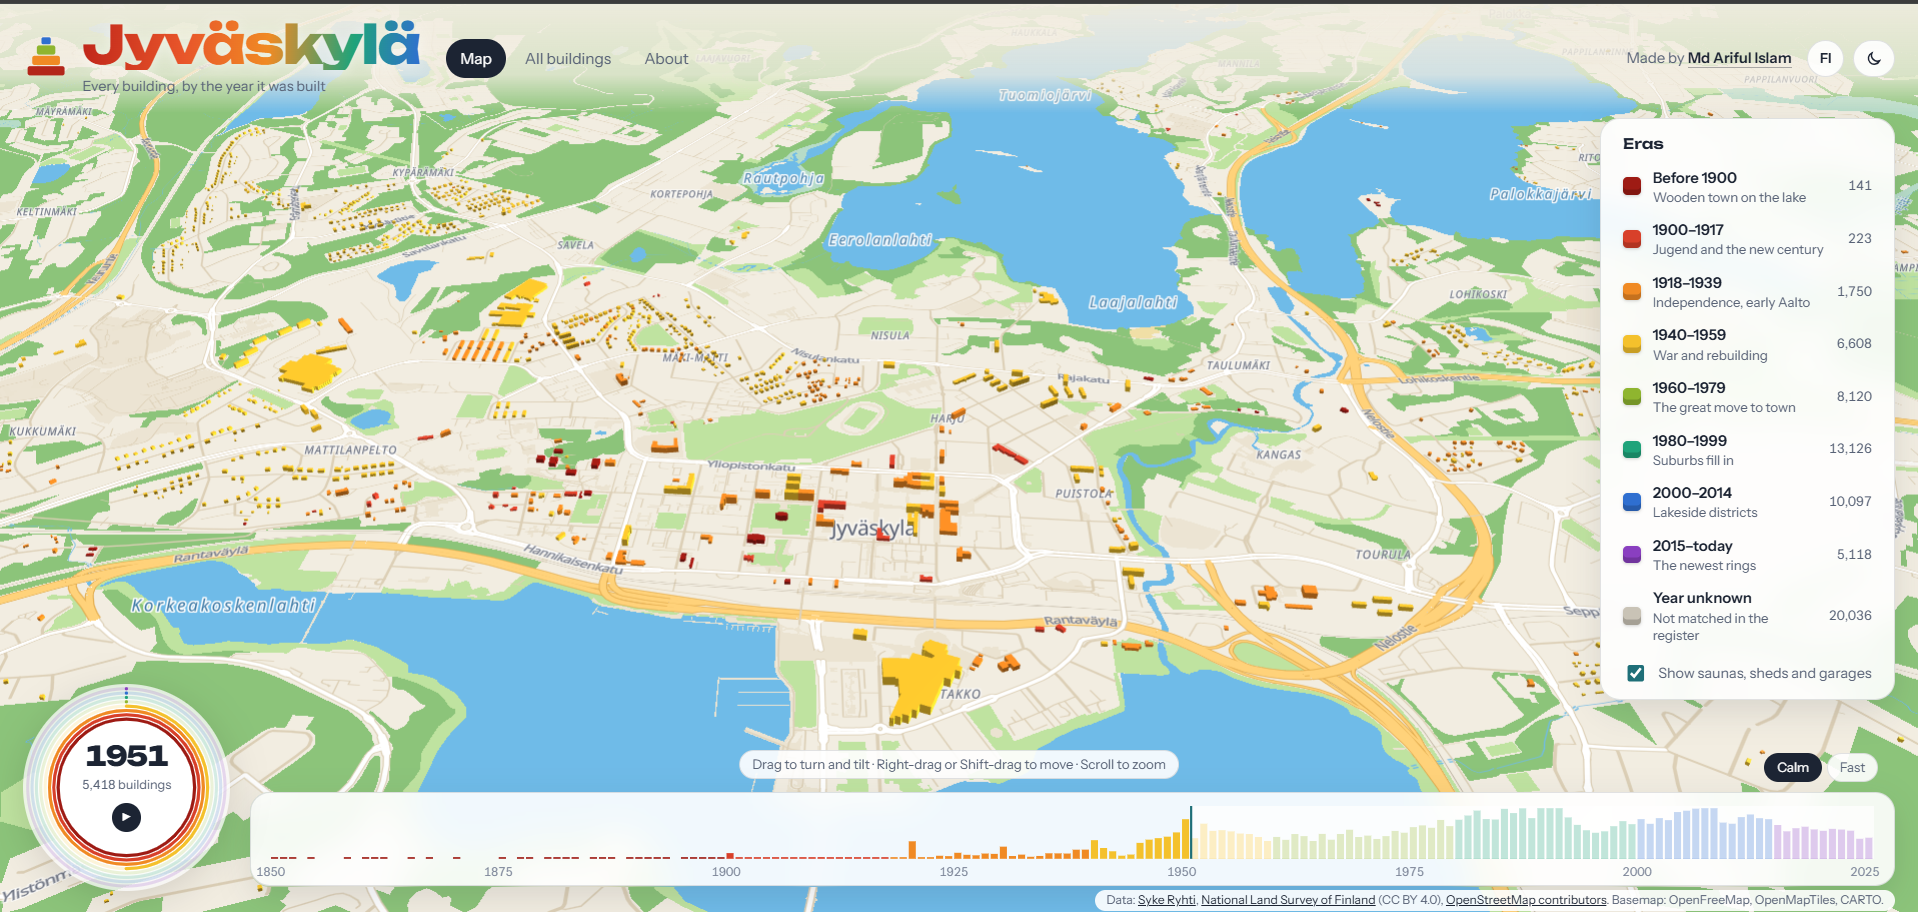Click the 'Lakeside districts' era description
This screenshot has width=1918, height=912.
tap(1705, 513)
